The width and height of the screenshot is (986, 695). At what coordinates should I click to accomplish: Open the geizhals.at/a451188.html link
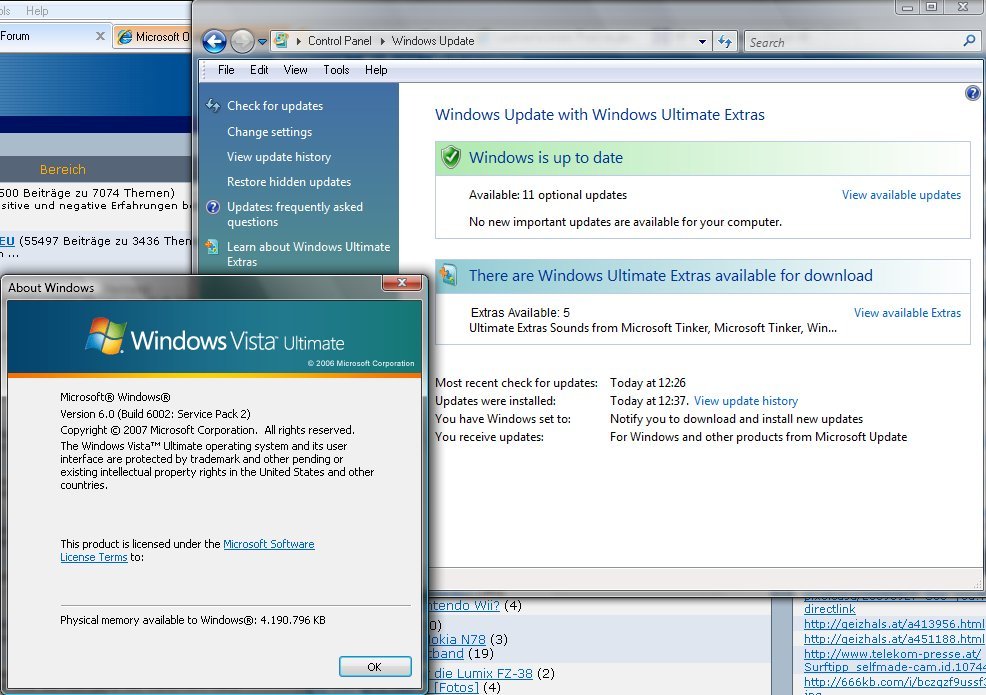coord(894,639)
